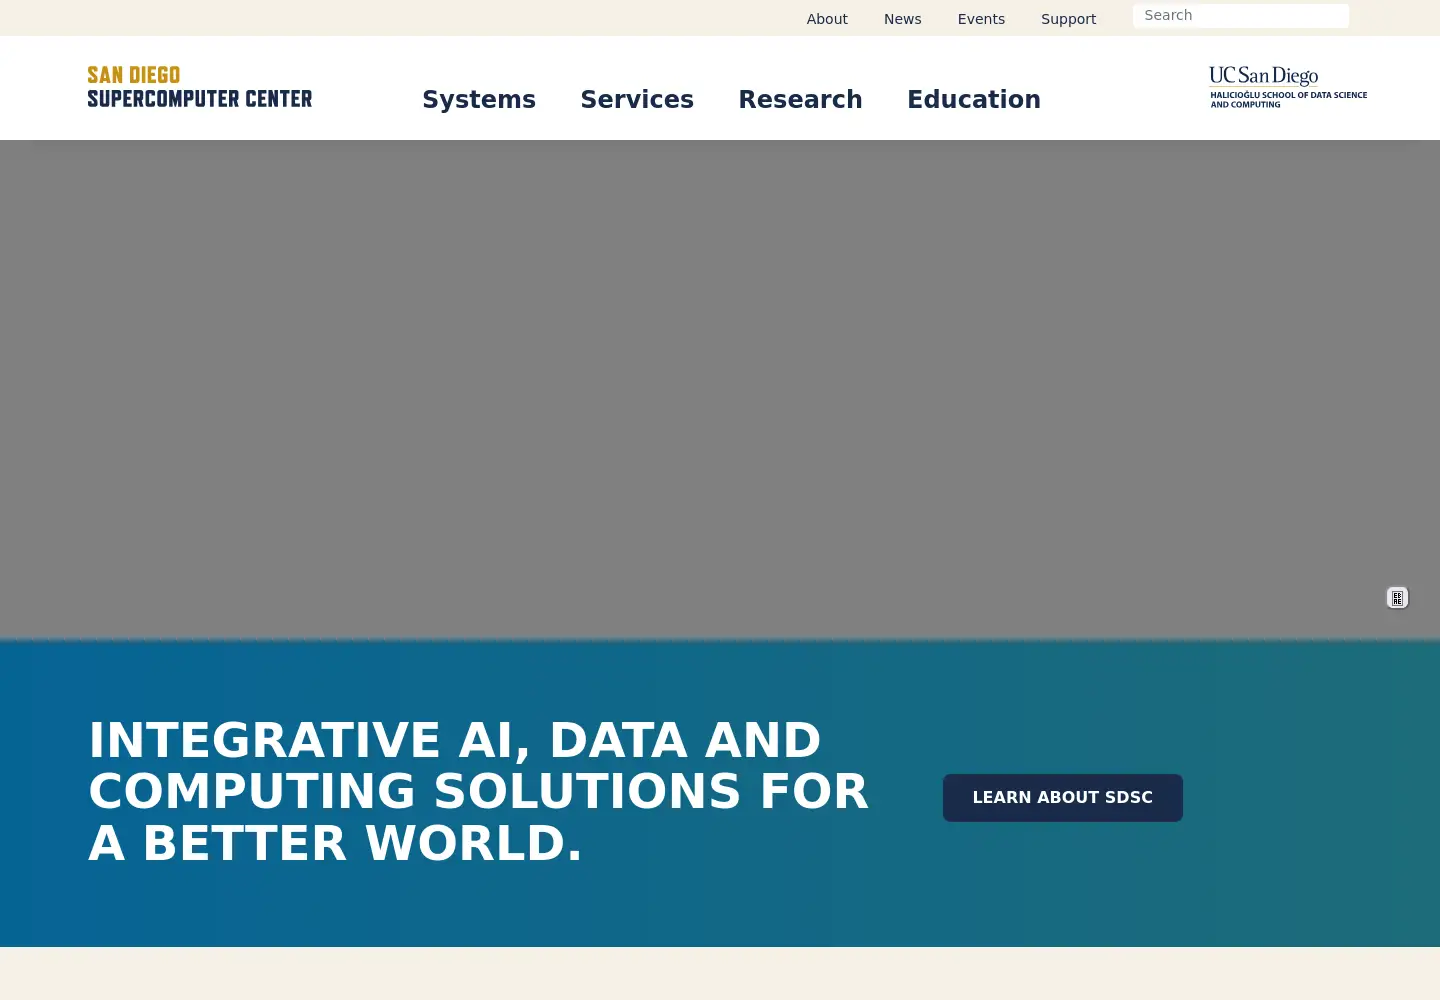Image resolution: width=1440 pixels, height=1000 pixels.
Task: Open the Systems menu
Action: [x=479, y=99]
